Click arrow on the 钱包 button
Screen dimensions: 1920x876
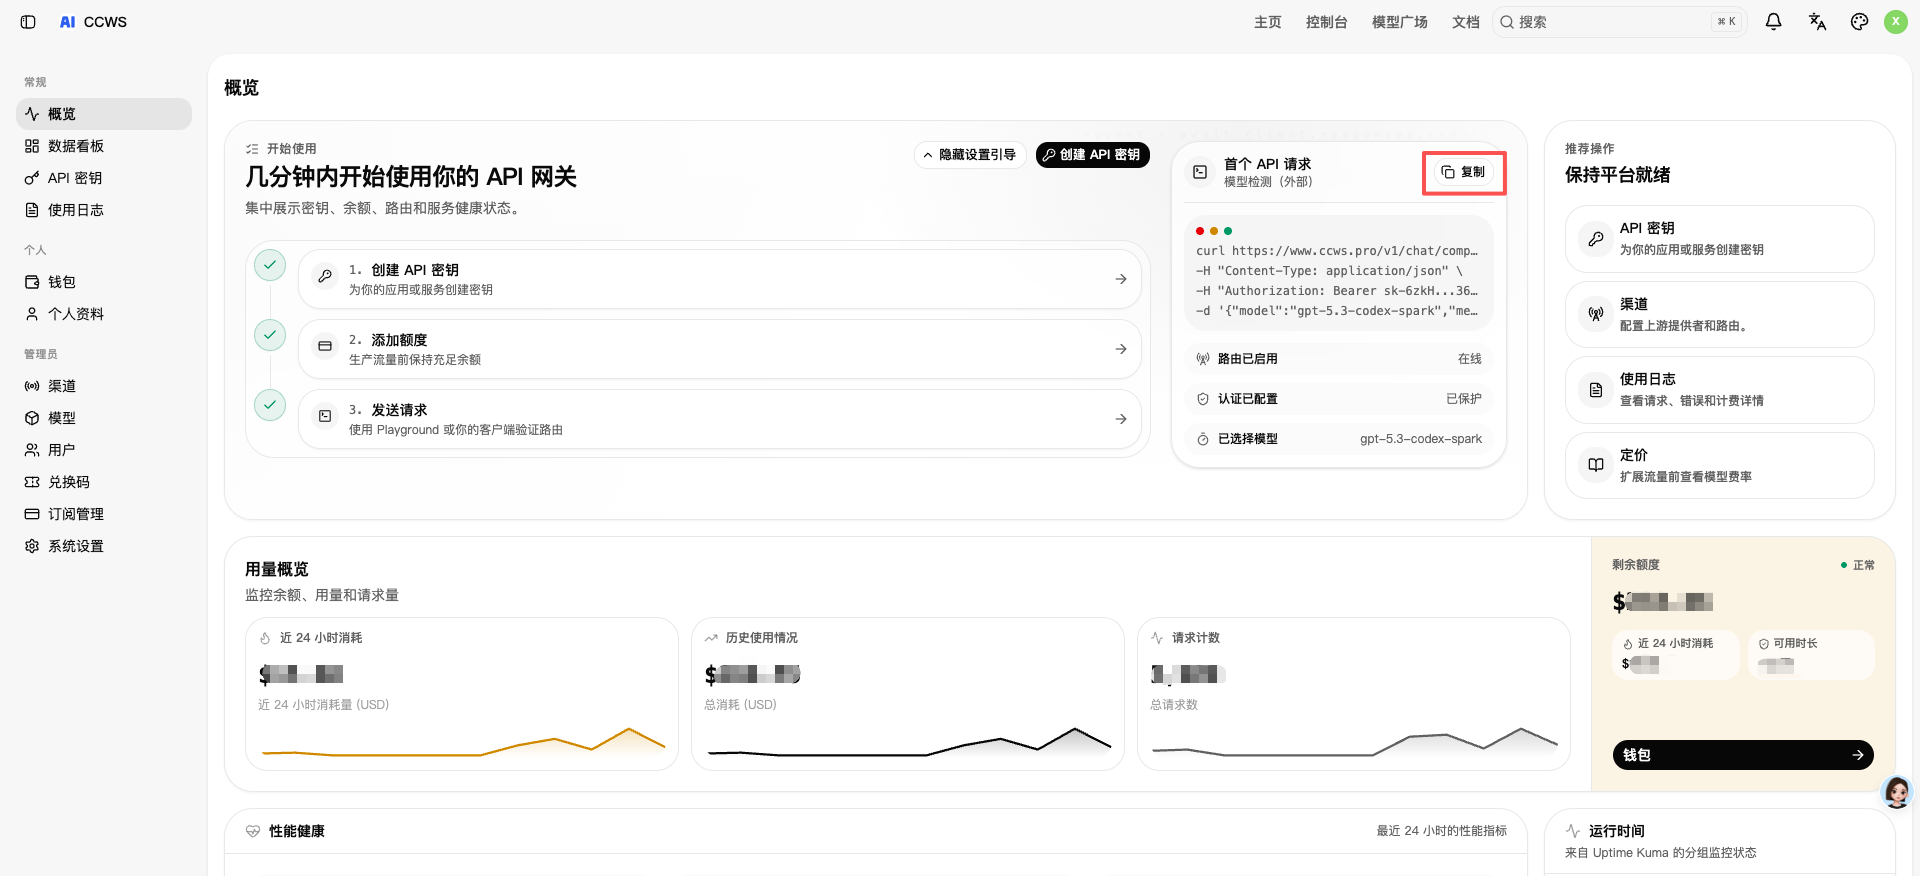coord(1857,755)
